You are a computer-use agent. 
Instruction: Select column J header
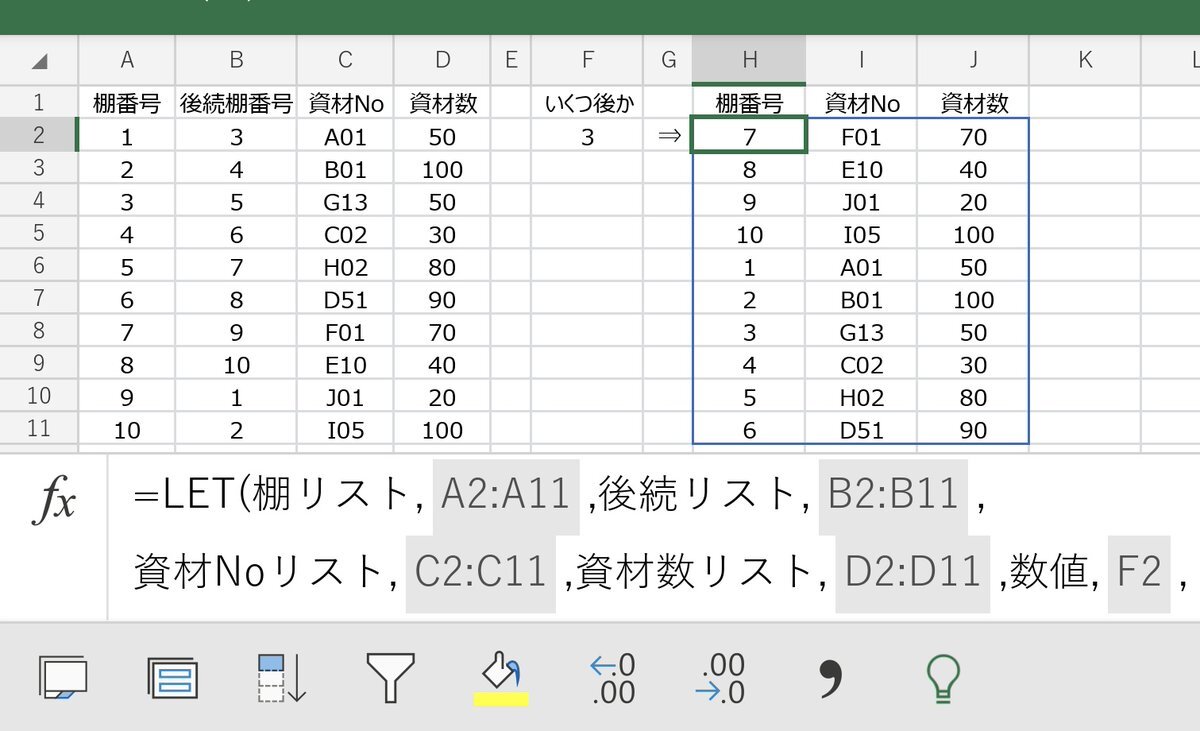tap(974, 60)
